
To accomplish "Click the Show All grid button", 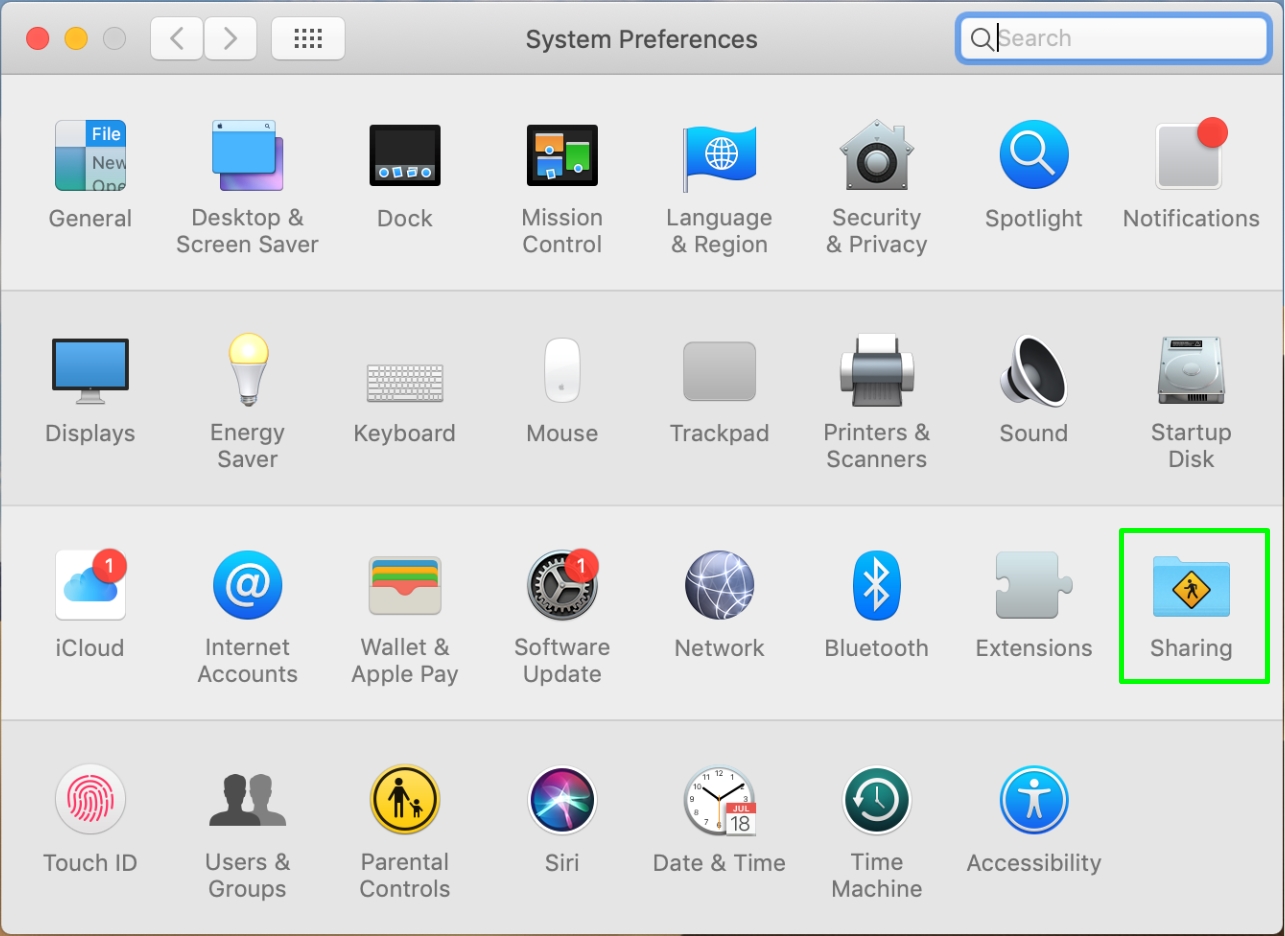I will (x=308, y=39).
